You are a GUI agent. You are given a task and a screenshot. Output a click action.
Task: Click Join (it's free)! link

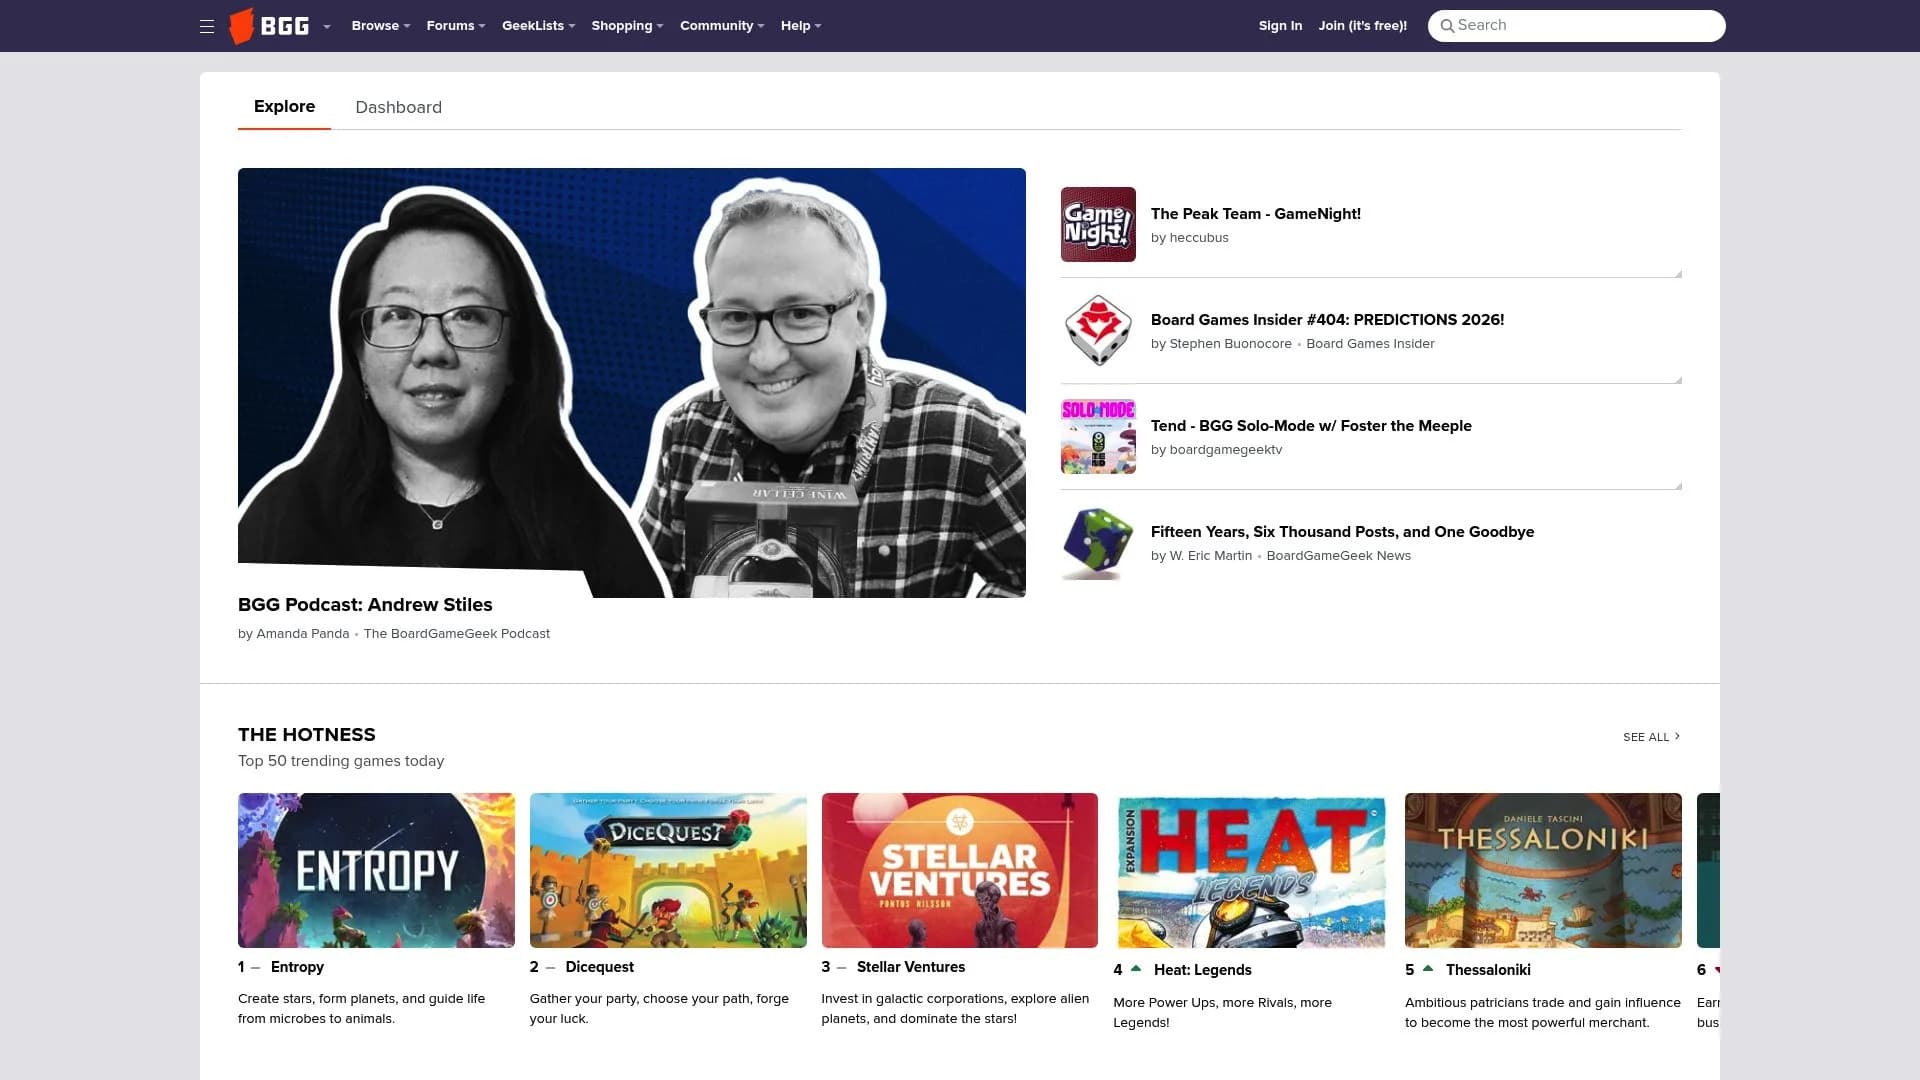[x=1362, y=26]
